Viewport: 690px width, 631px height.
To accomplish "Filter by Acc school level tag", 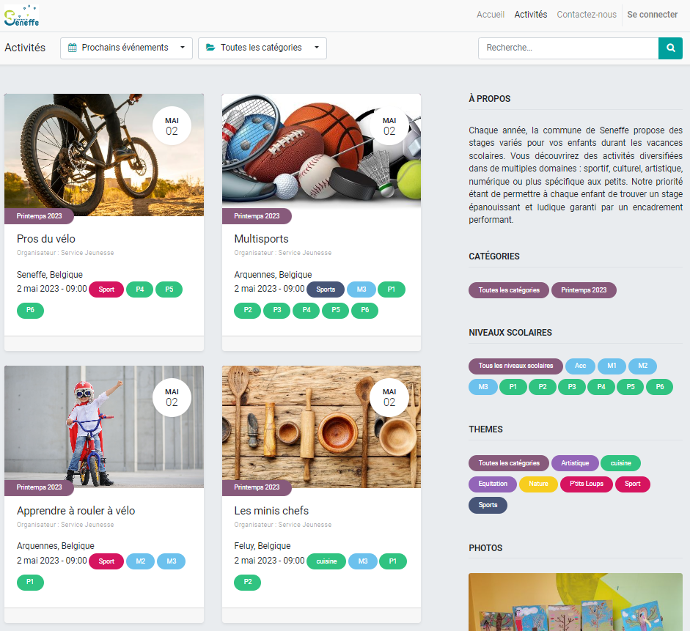I will click(x=580, y=366).
